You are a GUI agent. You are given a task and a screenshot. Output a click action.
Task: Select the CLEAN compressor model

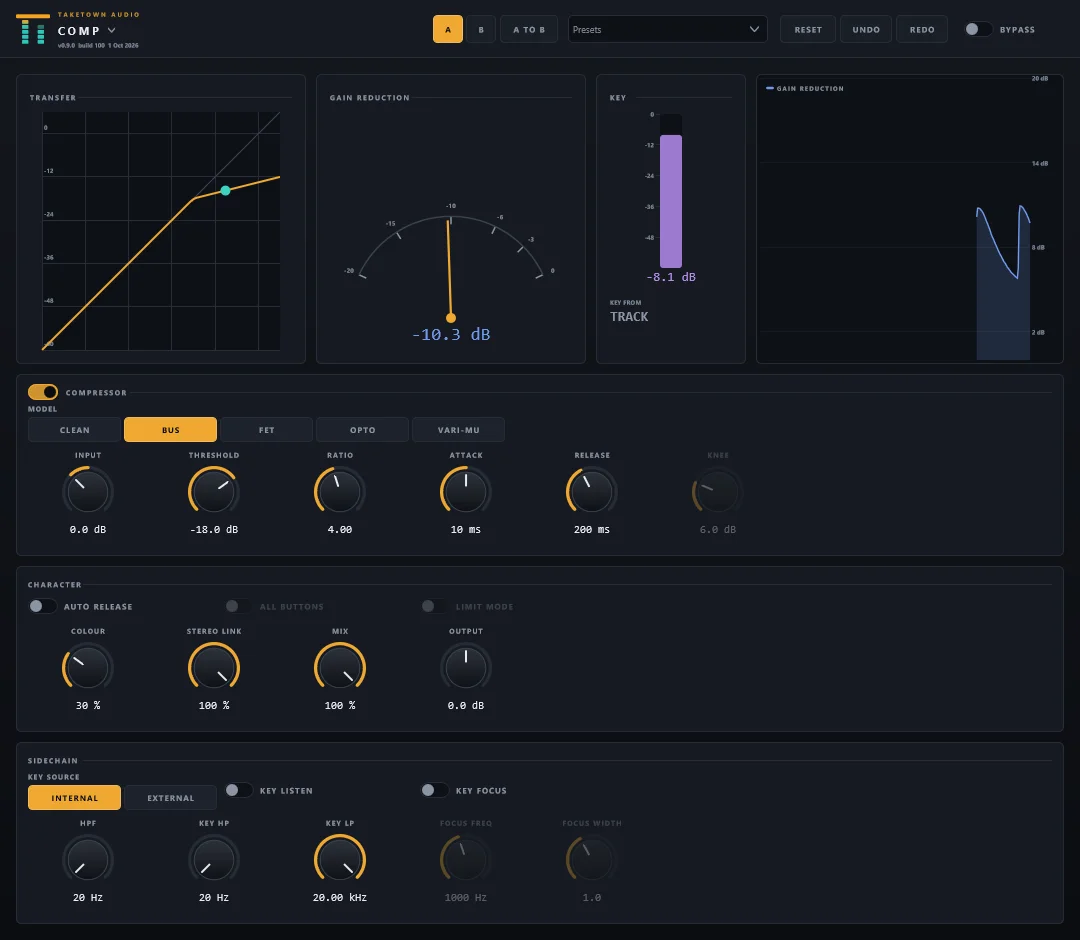(74, 430)
